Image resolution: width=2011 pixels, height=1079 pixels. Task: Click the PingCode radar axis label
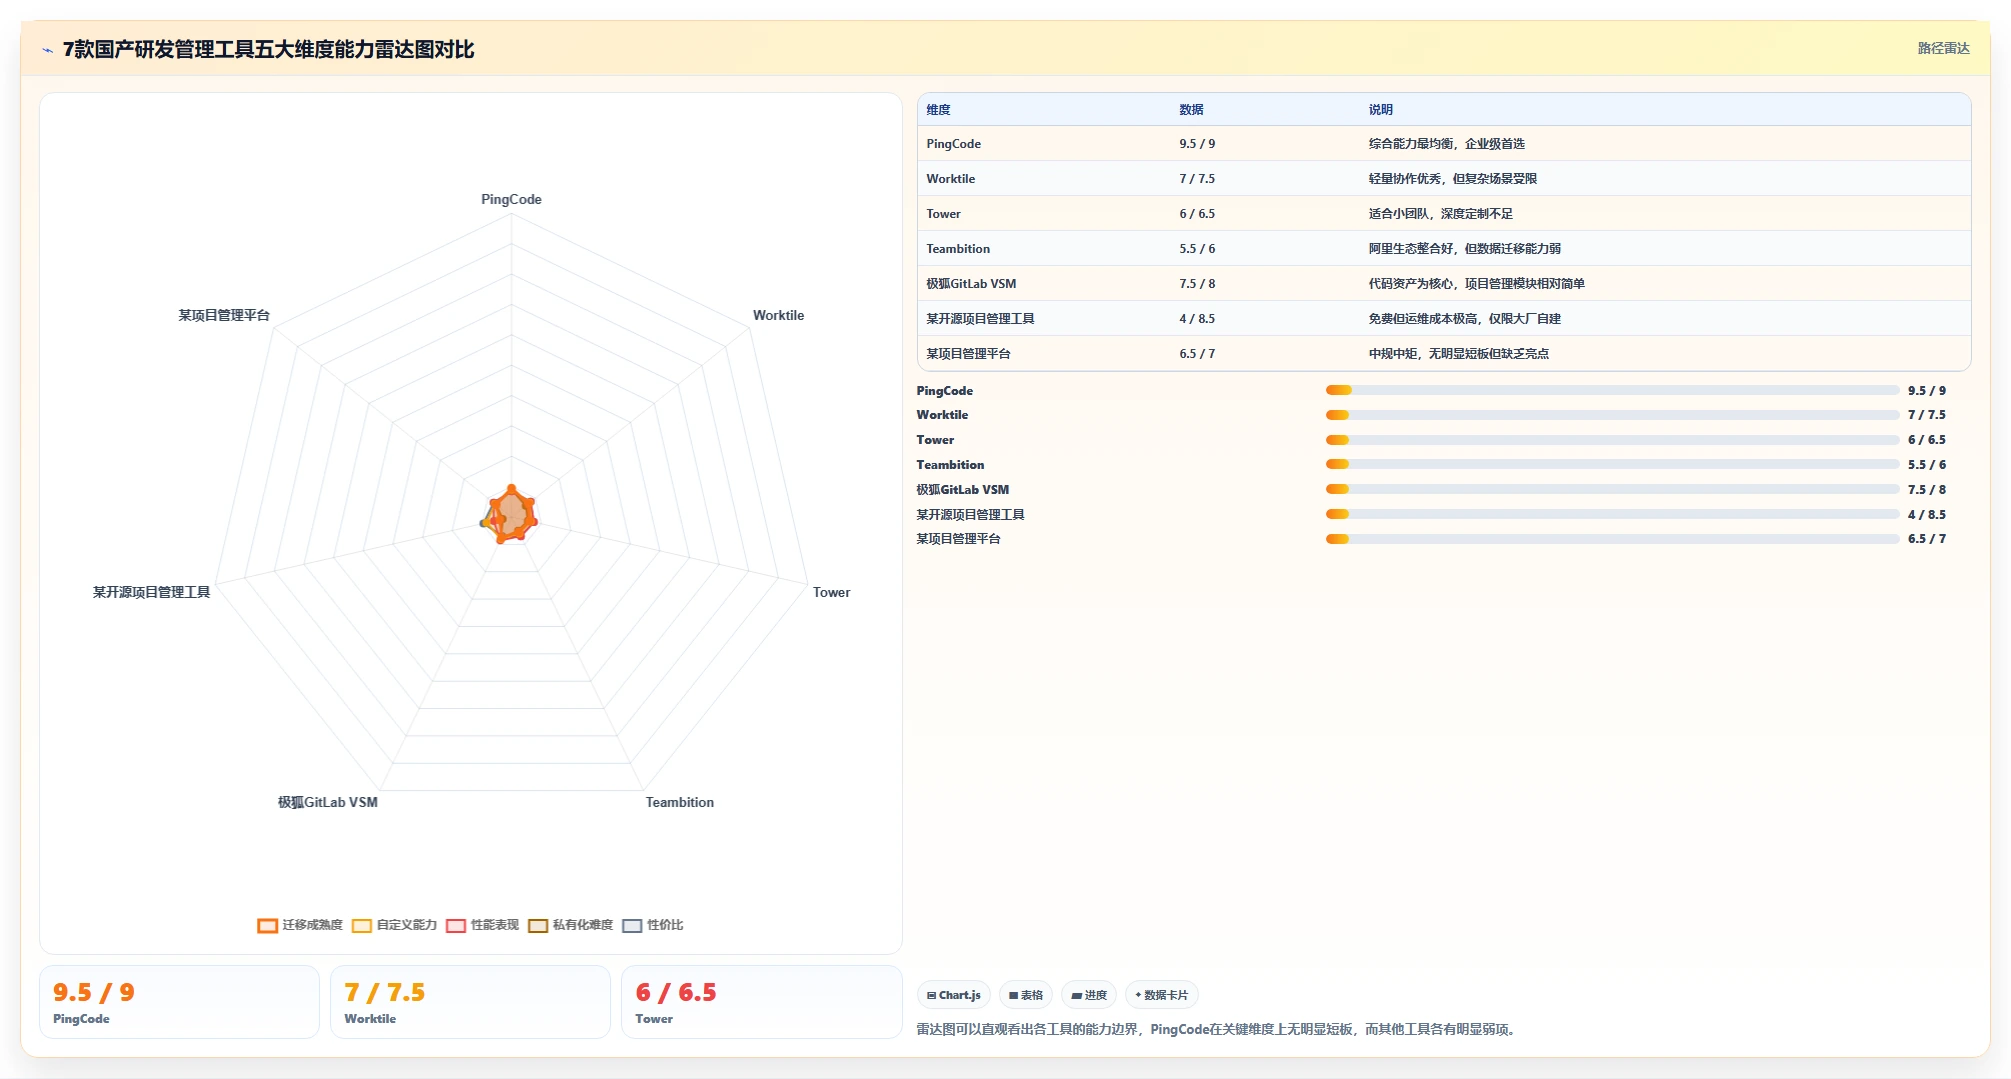511,199
